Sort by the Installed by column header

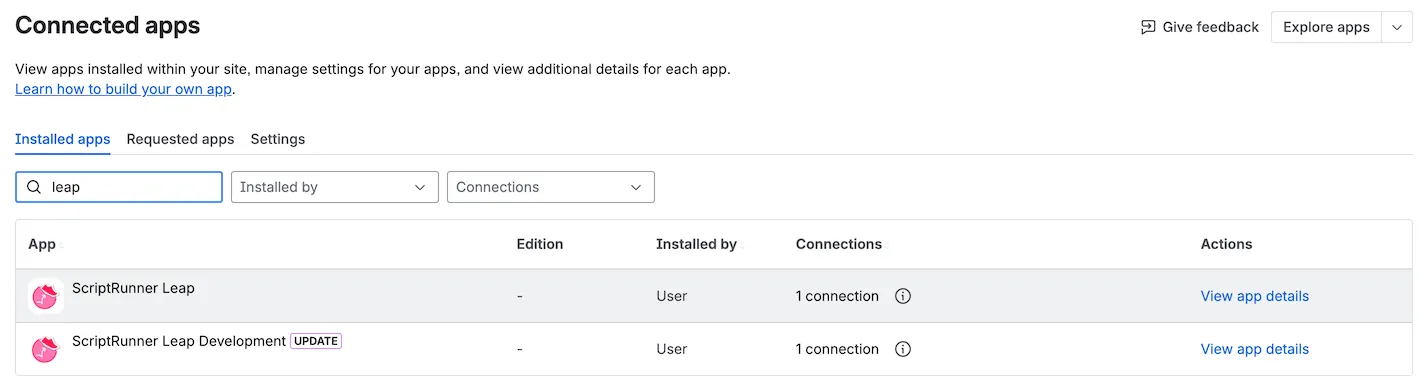click(x=699, y=244)
